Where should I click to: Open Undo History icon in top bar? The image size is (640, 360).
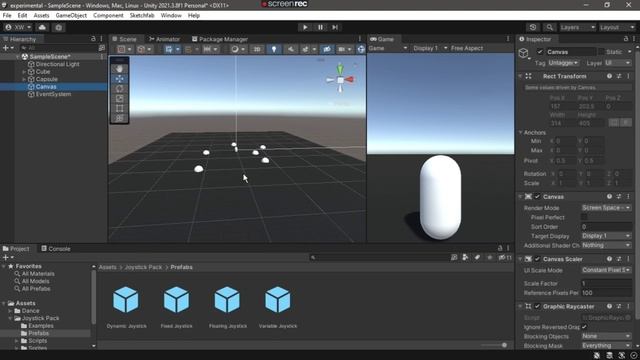pos(533,27)
